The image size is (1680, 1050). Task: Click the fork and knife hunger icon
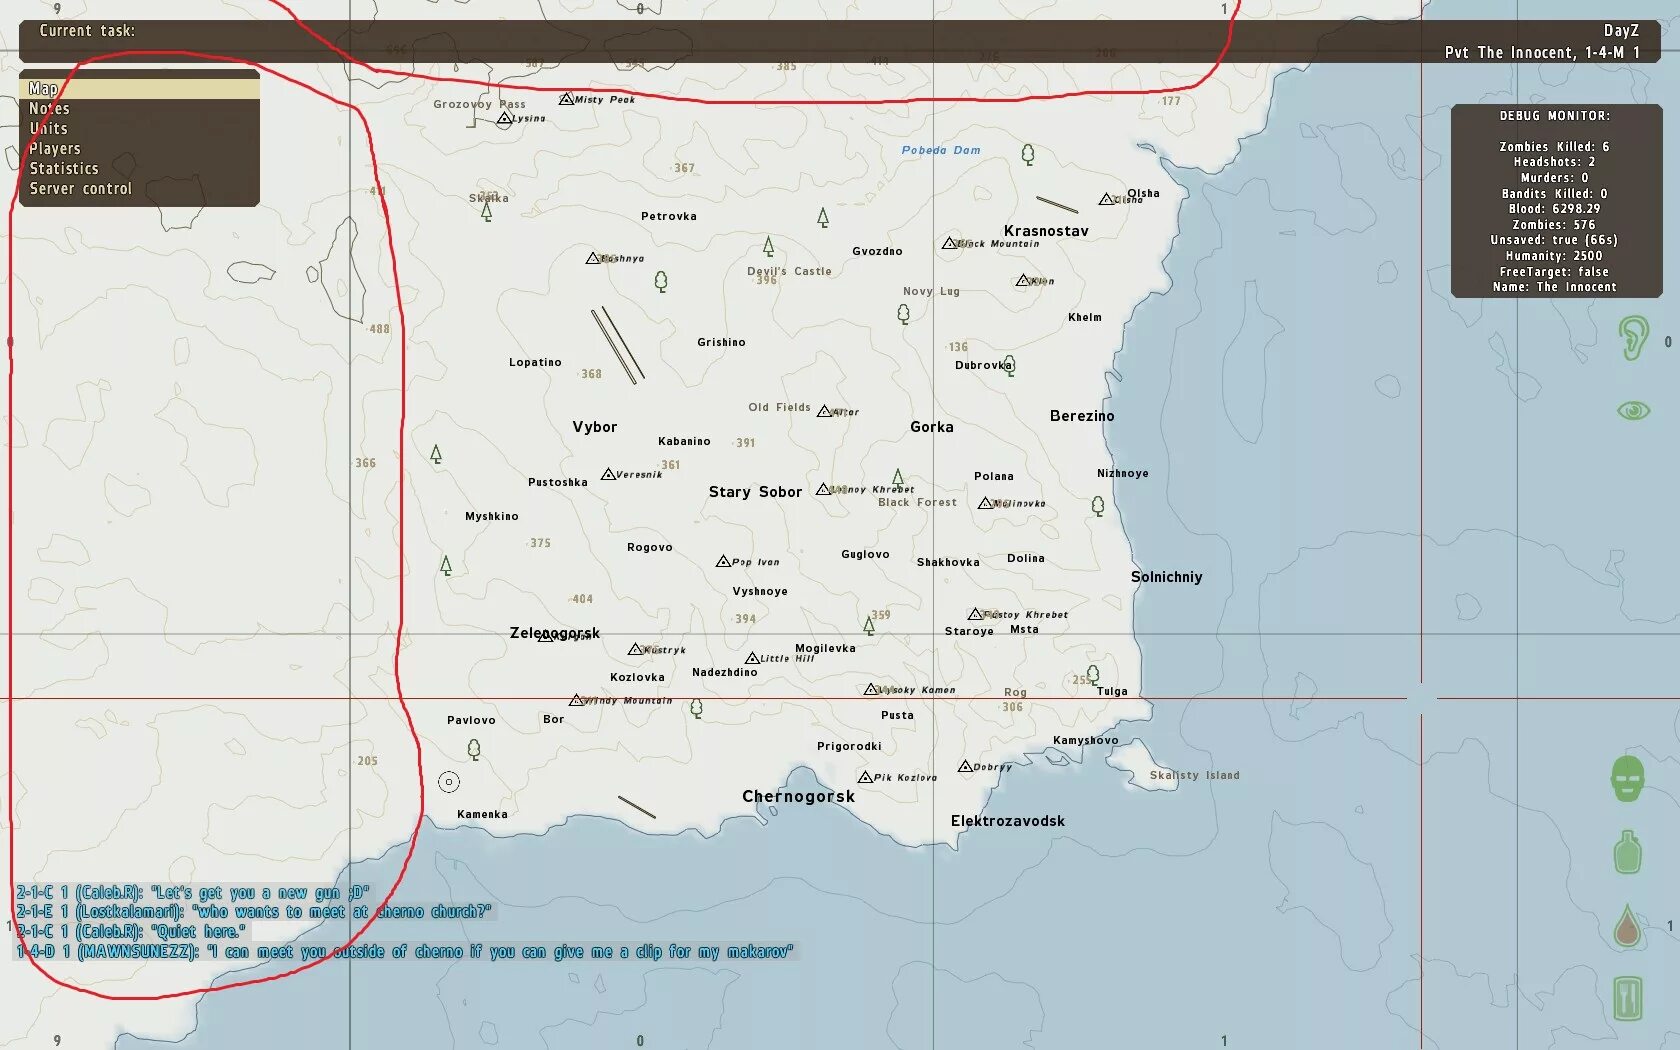point(1628,998)
